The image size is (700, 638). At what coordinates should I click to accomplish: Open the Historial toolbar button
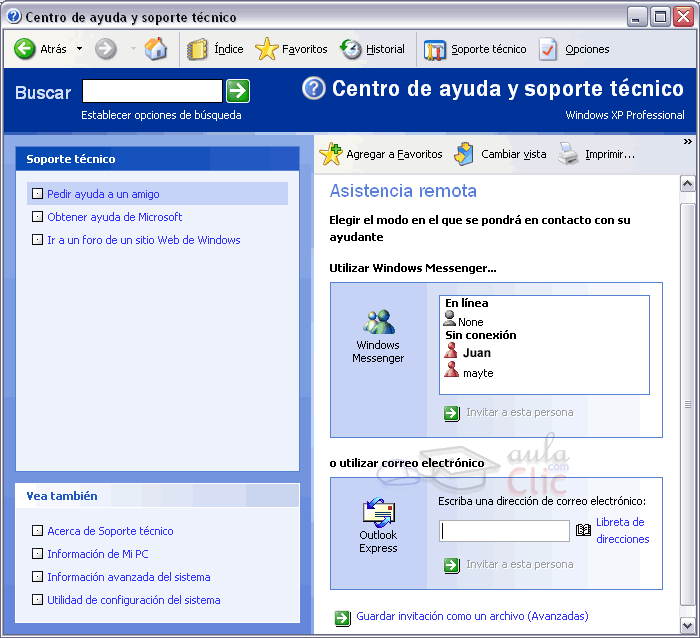(x=351, y=49)
